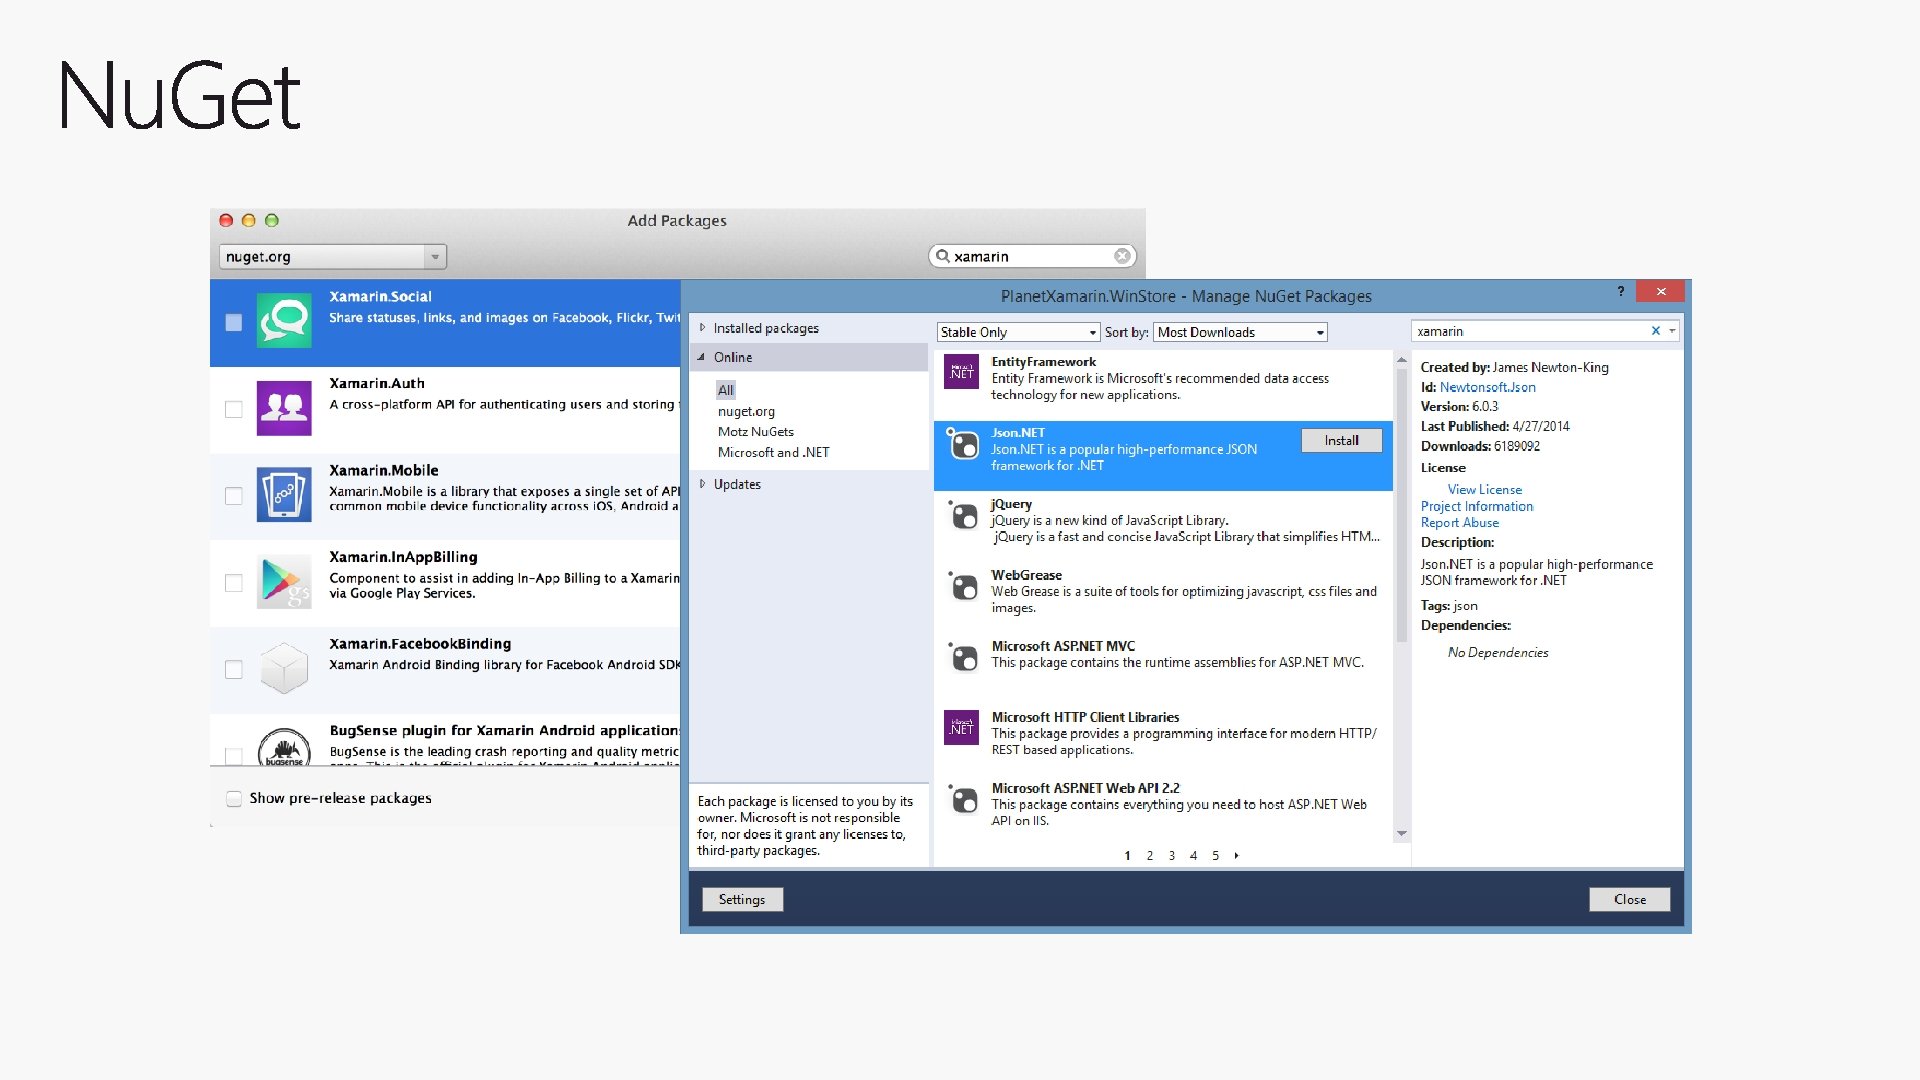Open the Stable Only dropdown
Screen dimensions: 1920x1080
coord(1018,332)
